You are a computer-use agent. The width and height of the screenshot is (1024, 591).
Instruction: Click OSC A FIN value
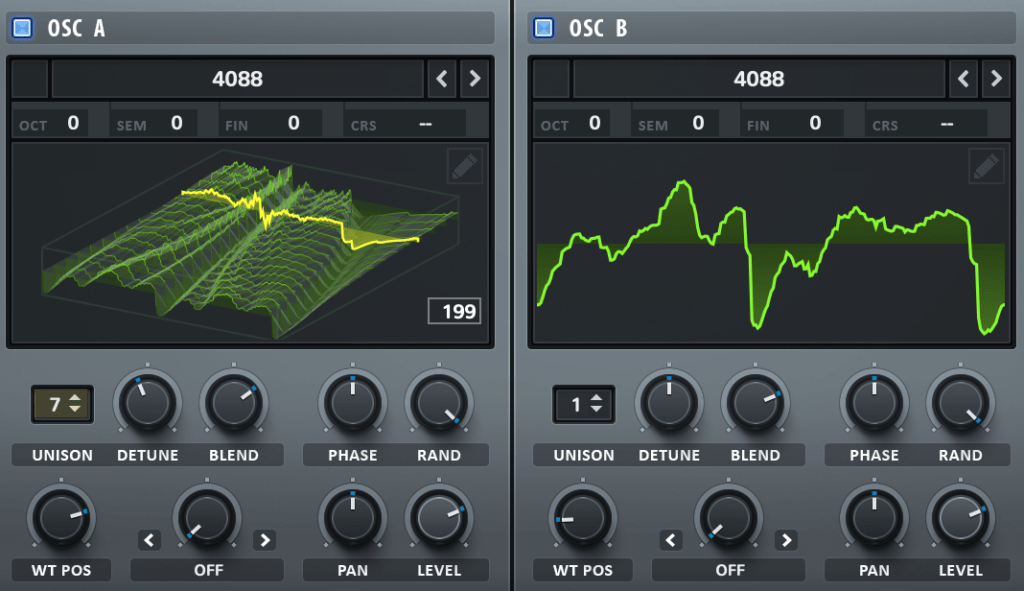[294, 123]
